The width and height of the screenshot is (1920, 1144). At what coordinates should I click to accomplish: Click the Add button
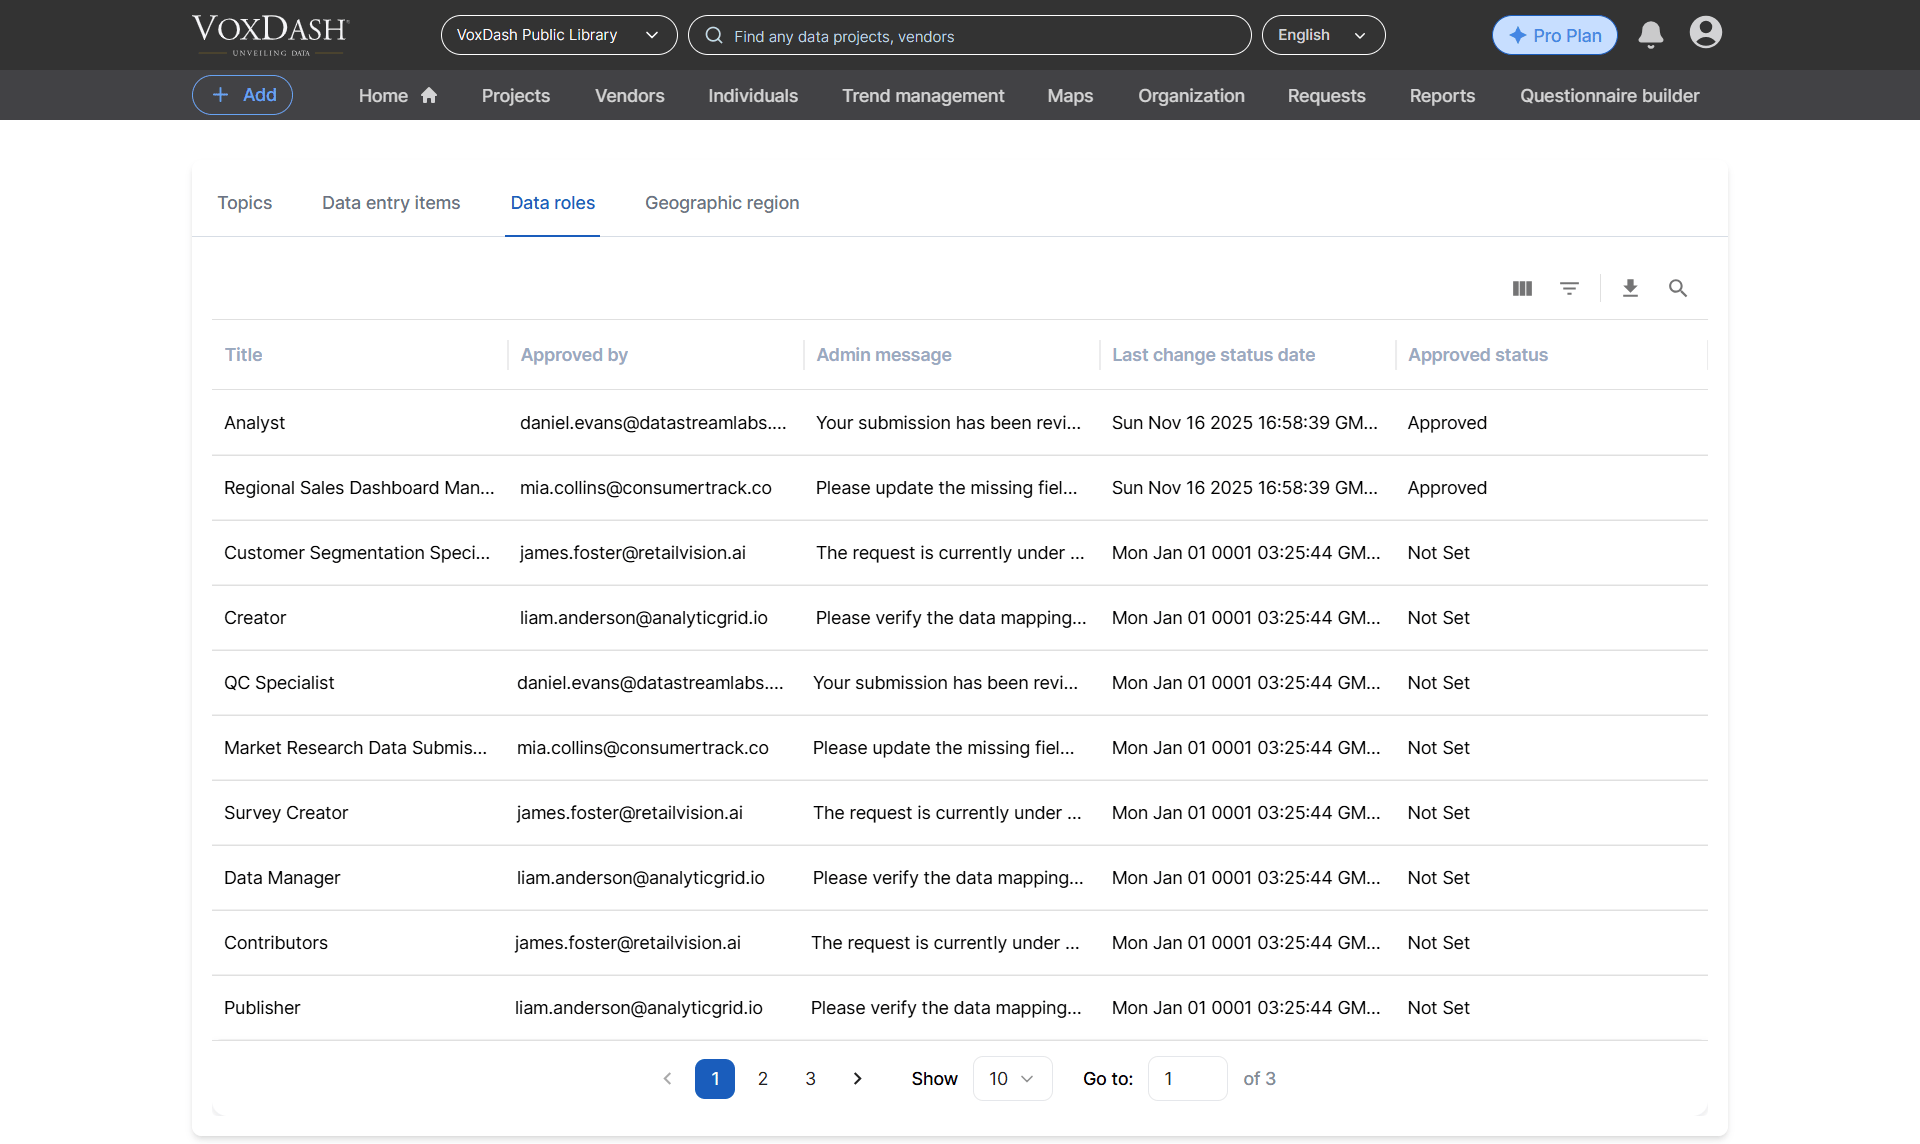242,95
